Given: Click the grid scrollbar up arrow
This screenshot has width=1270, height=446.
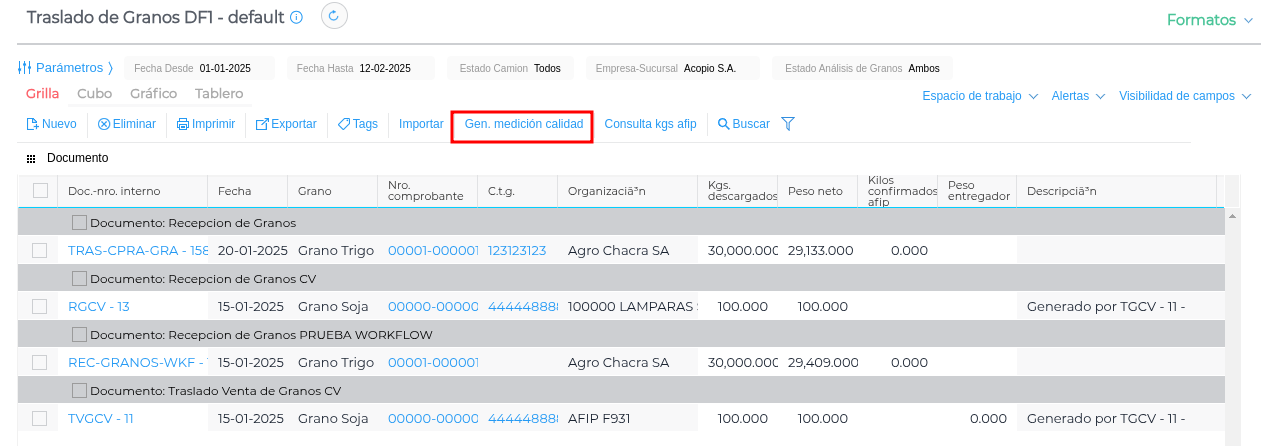Looking at the screenshot, I should (x=1232, y=215).
